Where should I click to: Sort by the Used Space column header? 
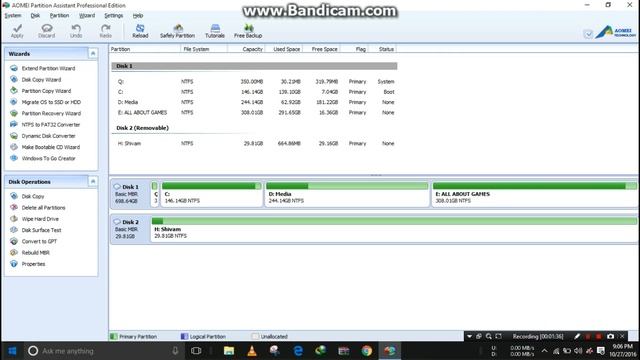click(283, 49)
